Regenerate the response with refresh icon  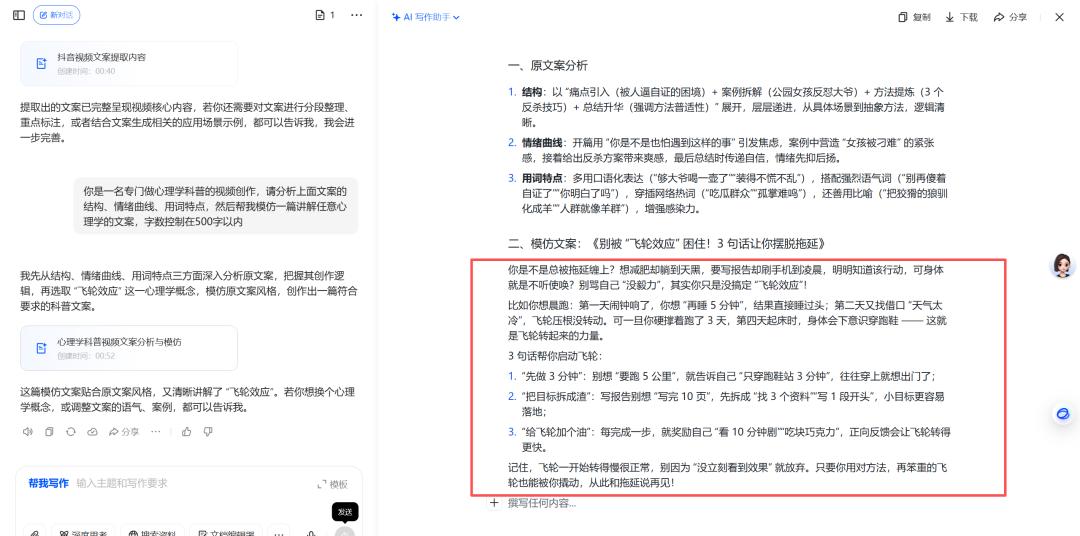(71, 432)
